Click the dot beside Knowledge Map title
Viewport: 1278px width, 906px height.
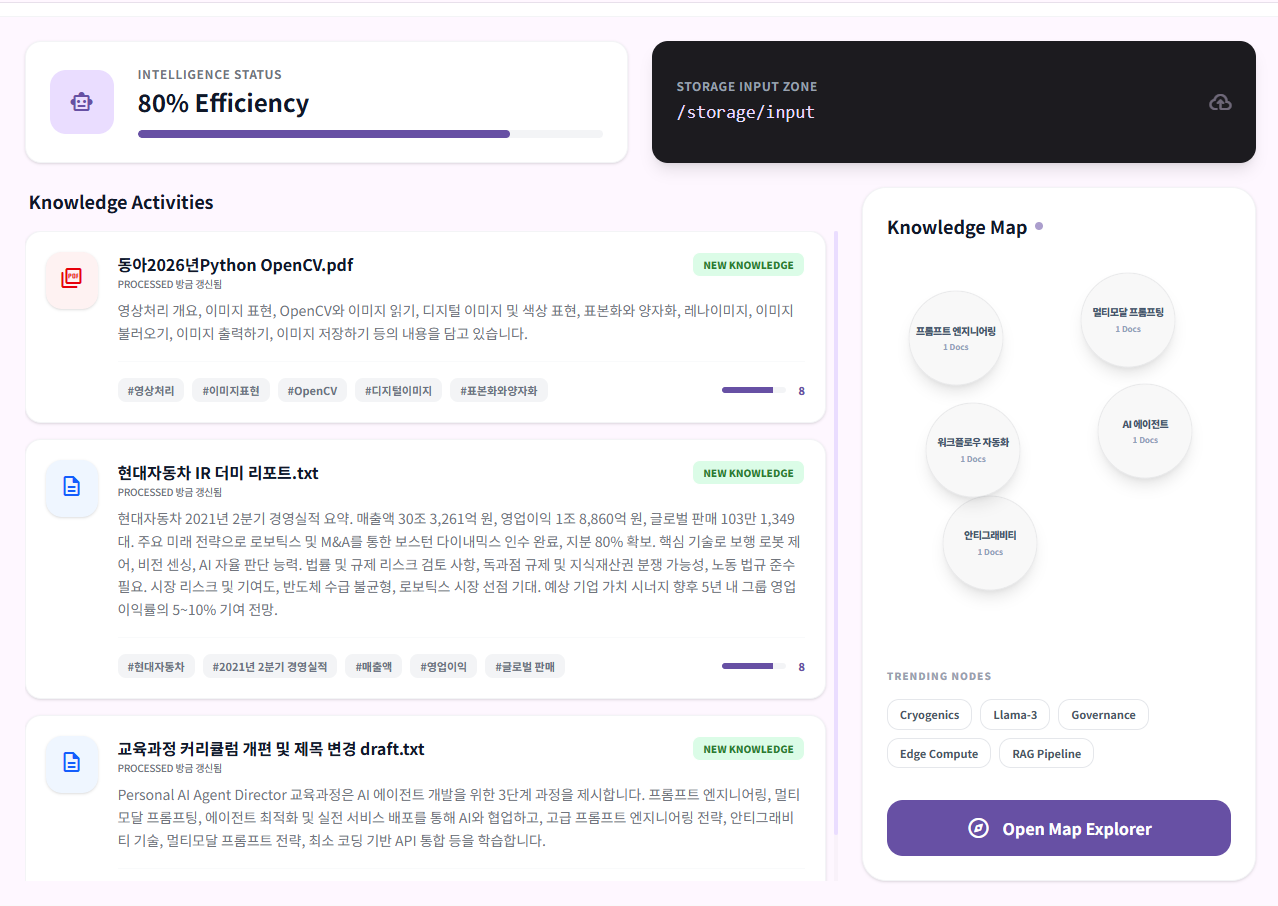[x=1039, y=227]
